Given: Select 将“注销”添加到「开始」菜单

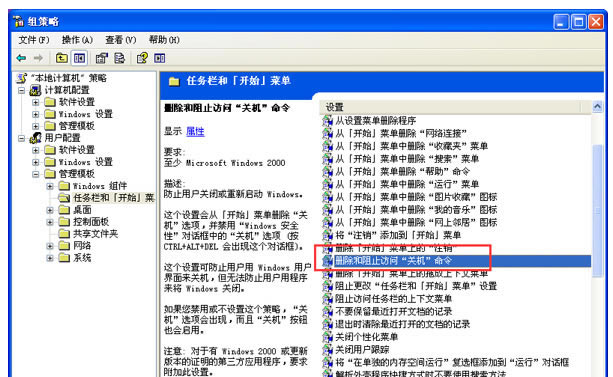Looking at the screenshot, I should (398, 235).
